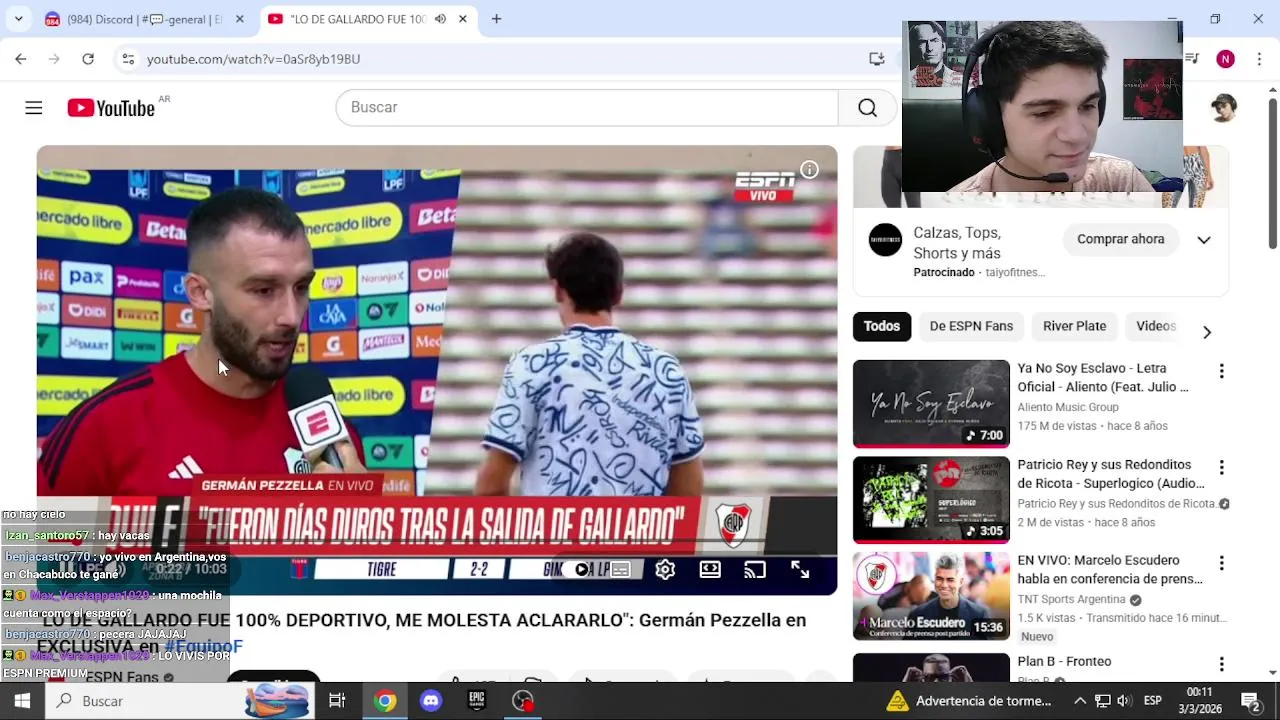The height and width of the screenshot is (720, 1280).
Task: Open the tab search dropdown arrow
Action: coord(18,19)
